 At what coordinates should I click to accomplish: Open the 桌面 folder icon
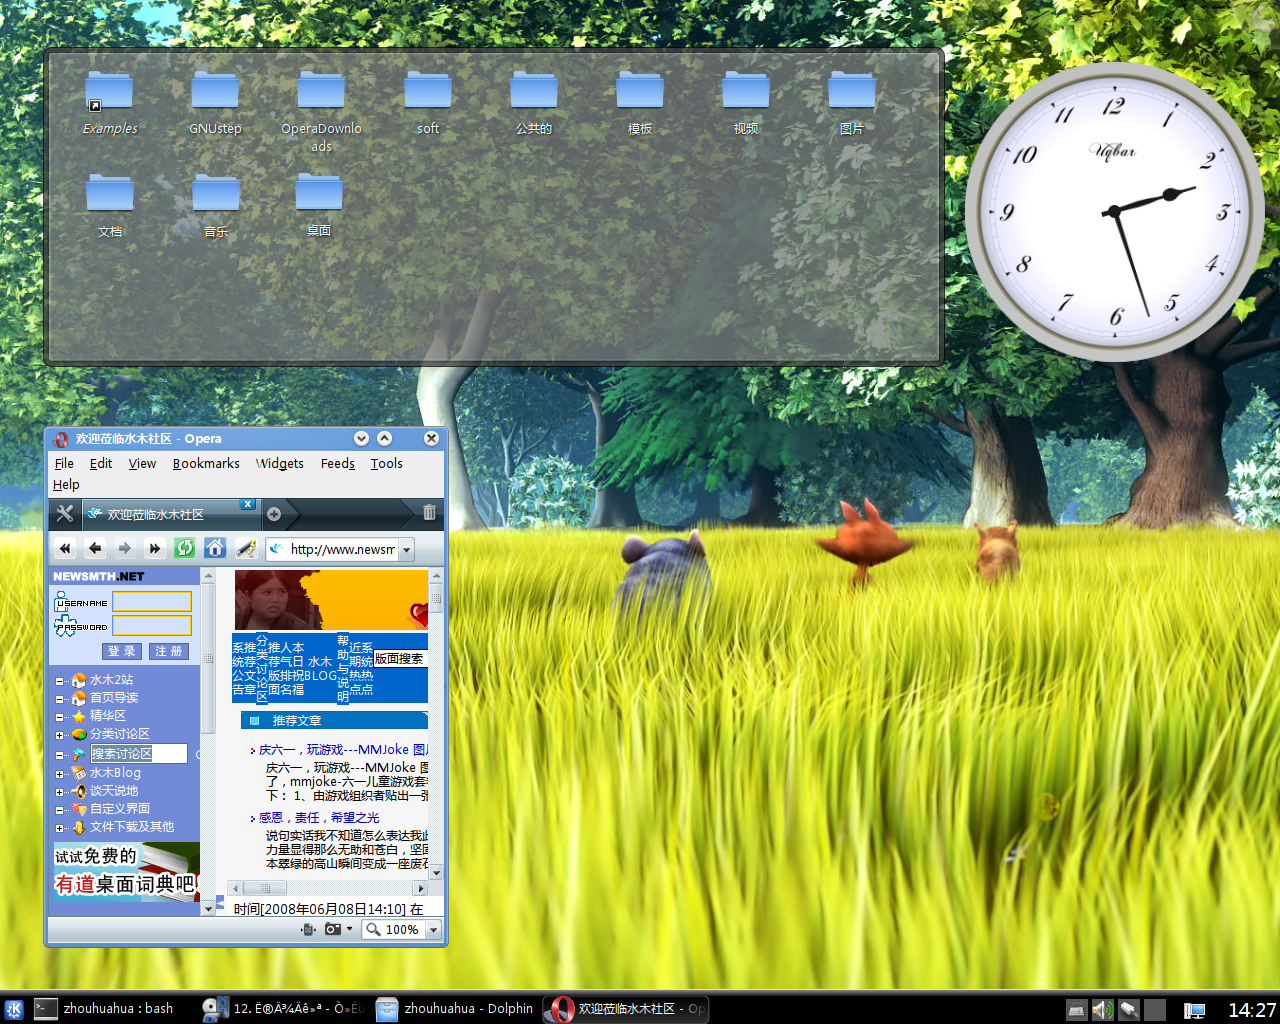319,206
